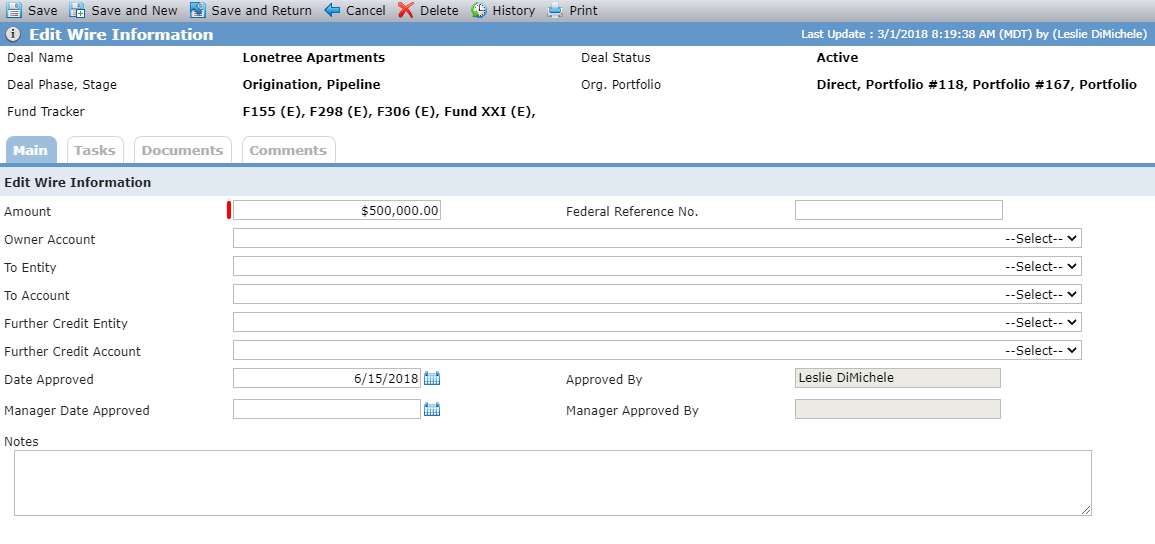Click the Active deal status value
1155x544 pixels.
[x=838, y=57]
